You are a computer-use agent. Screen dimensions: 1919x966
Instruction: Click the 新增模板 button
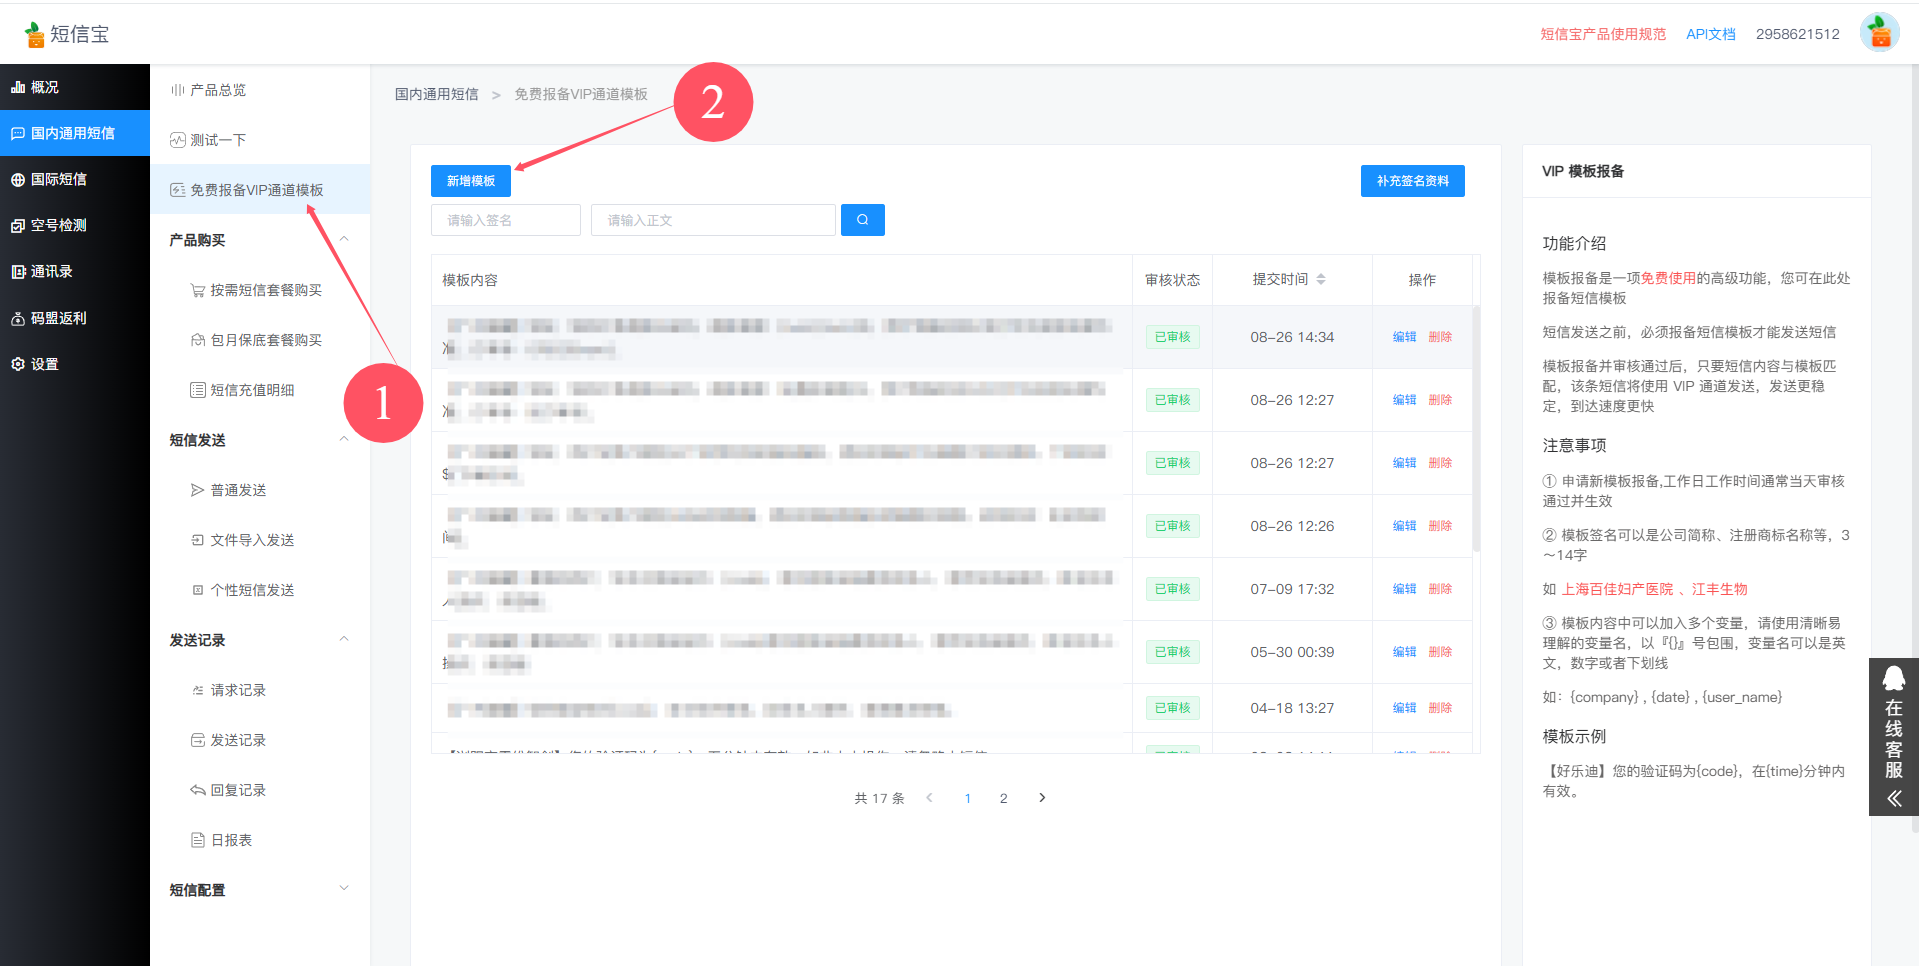coord(471,181)
